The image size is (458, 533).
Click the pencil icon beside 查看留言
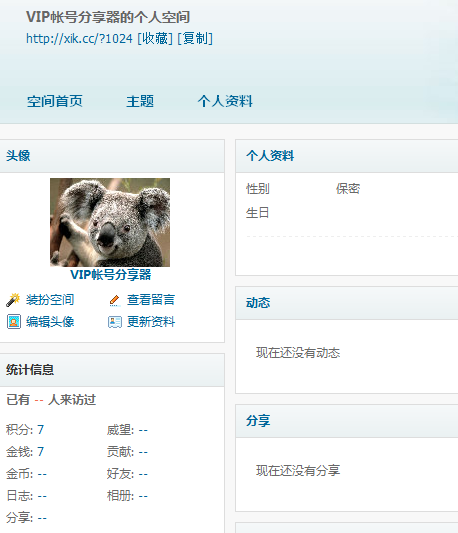[x=115, y=300]
